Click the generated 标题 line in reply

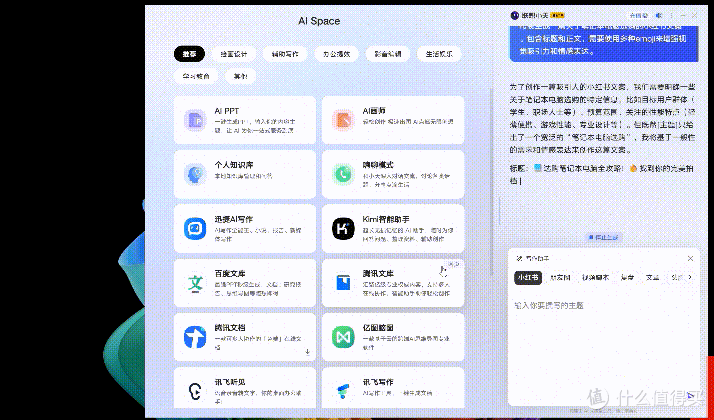click(x=602, y=174)
